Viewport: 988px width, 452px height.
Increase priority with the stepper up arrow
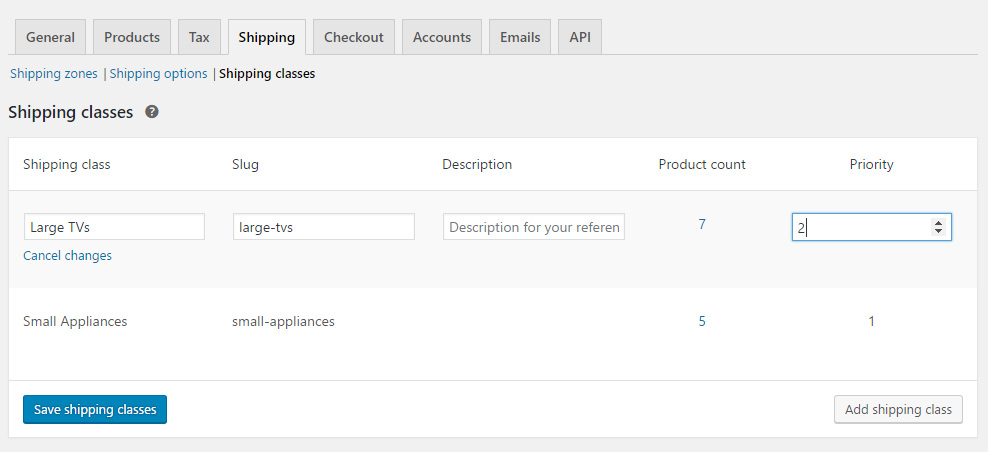point(938,223)
